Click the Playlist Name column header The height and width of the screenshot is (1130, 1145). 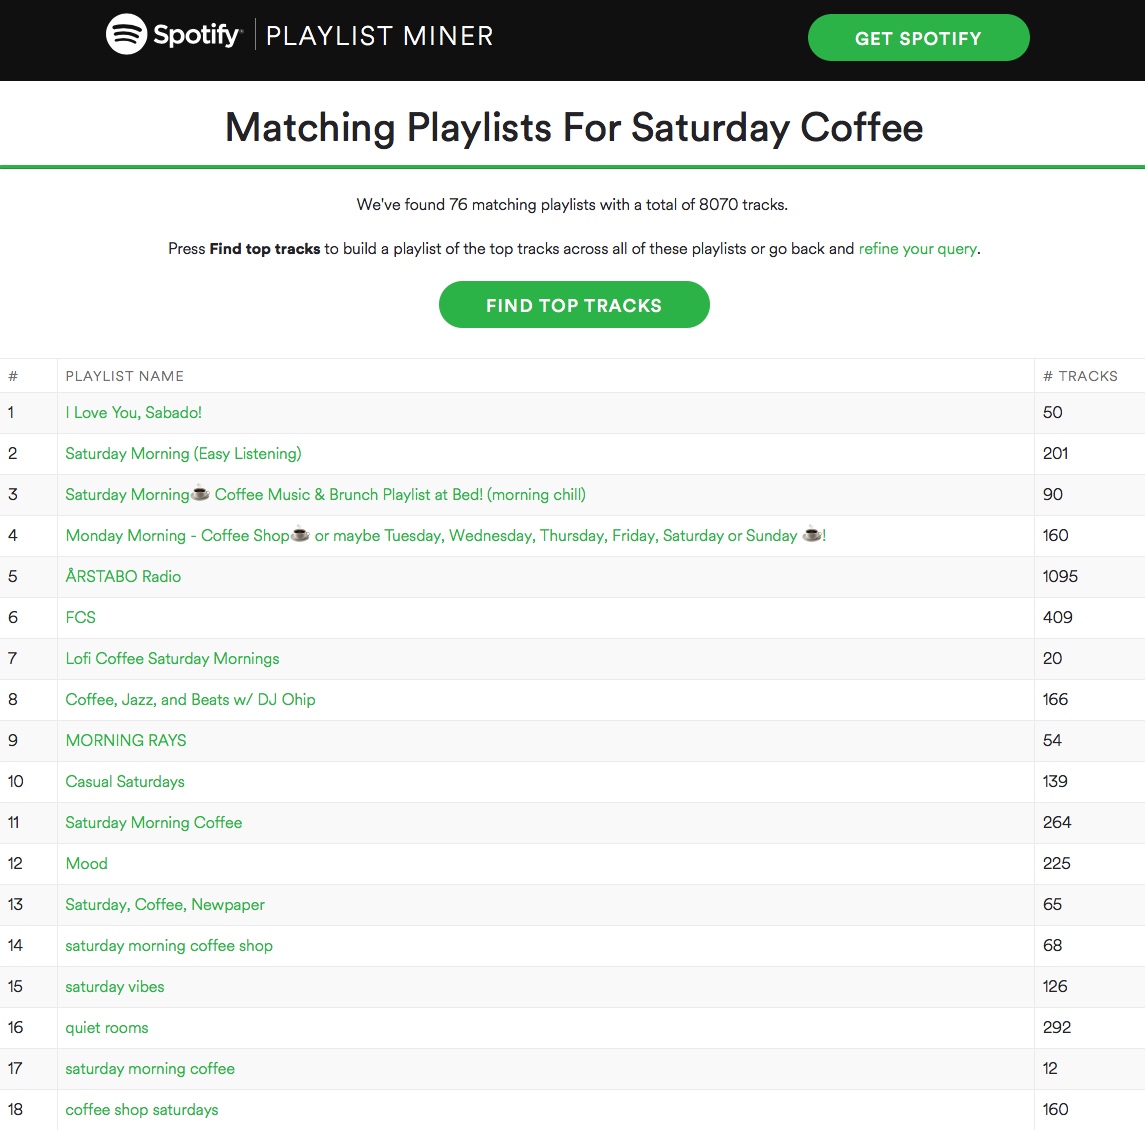(x=125, y=376)
